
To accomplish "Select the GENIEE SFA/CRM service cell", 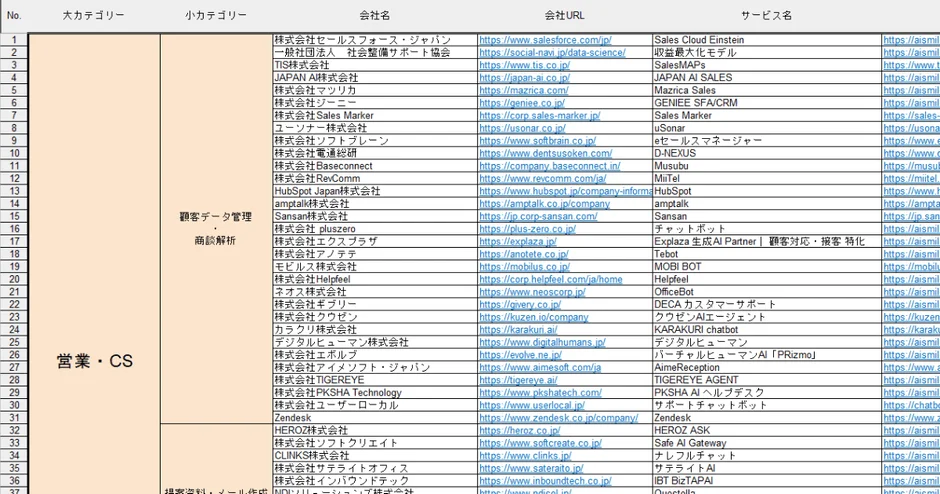I will pyautogui.click(x=767, y=103).
